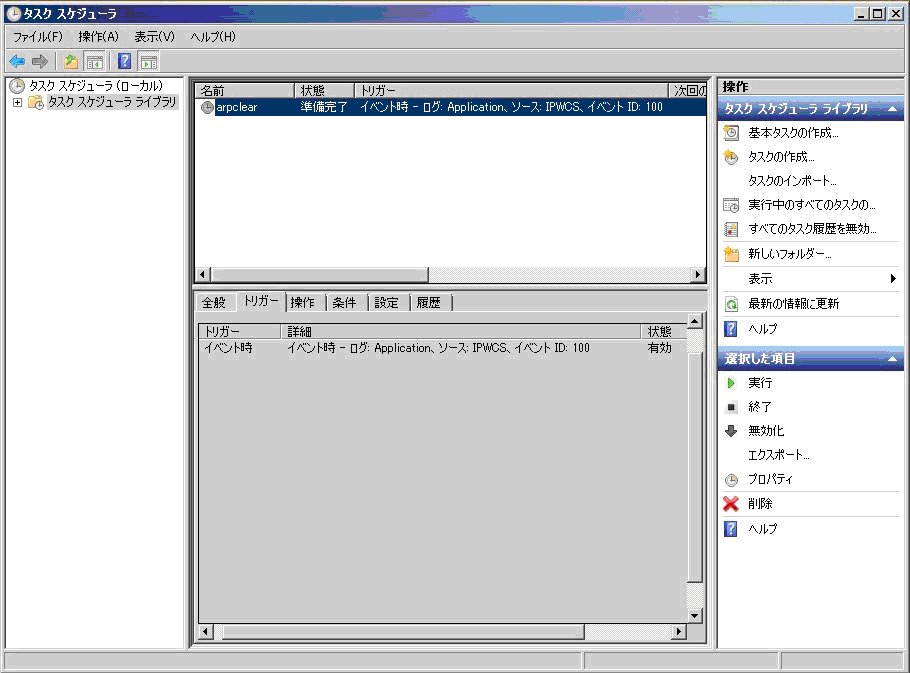Click right arrow of details horizontal scrollbar
910x673 pixels.
[x=679, y=631]
